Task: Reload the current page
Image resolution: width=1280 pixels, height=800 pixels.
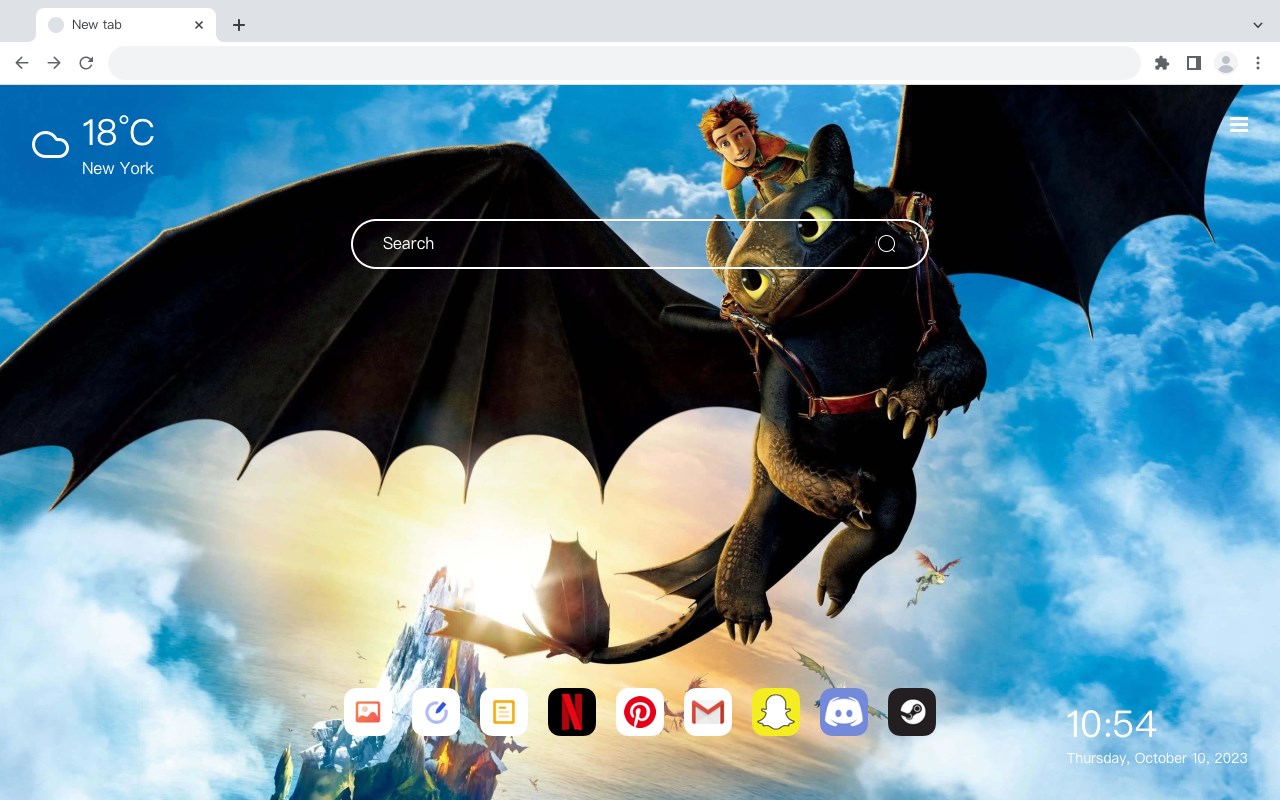Action: 86,63
